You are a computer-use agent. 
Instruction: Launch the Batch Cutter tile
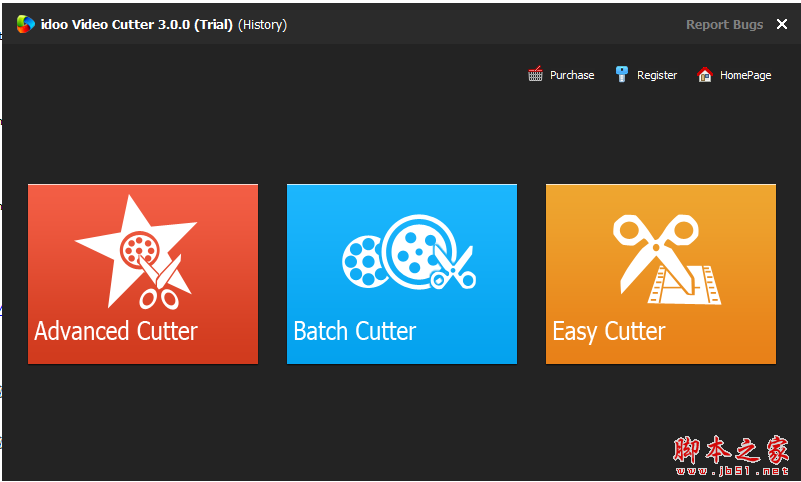click(x=402, y=274)
